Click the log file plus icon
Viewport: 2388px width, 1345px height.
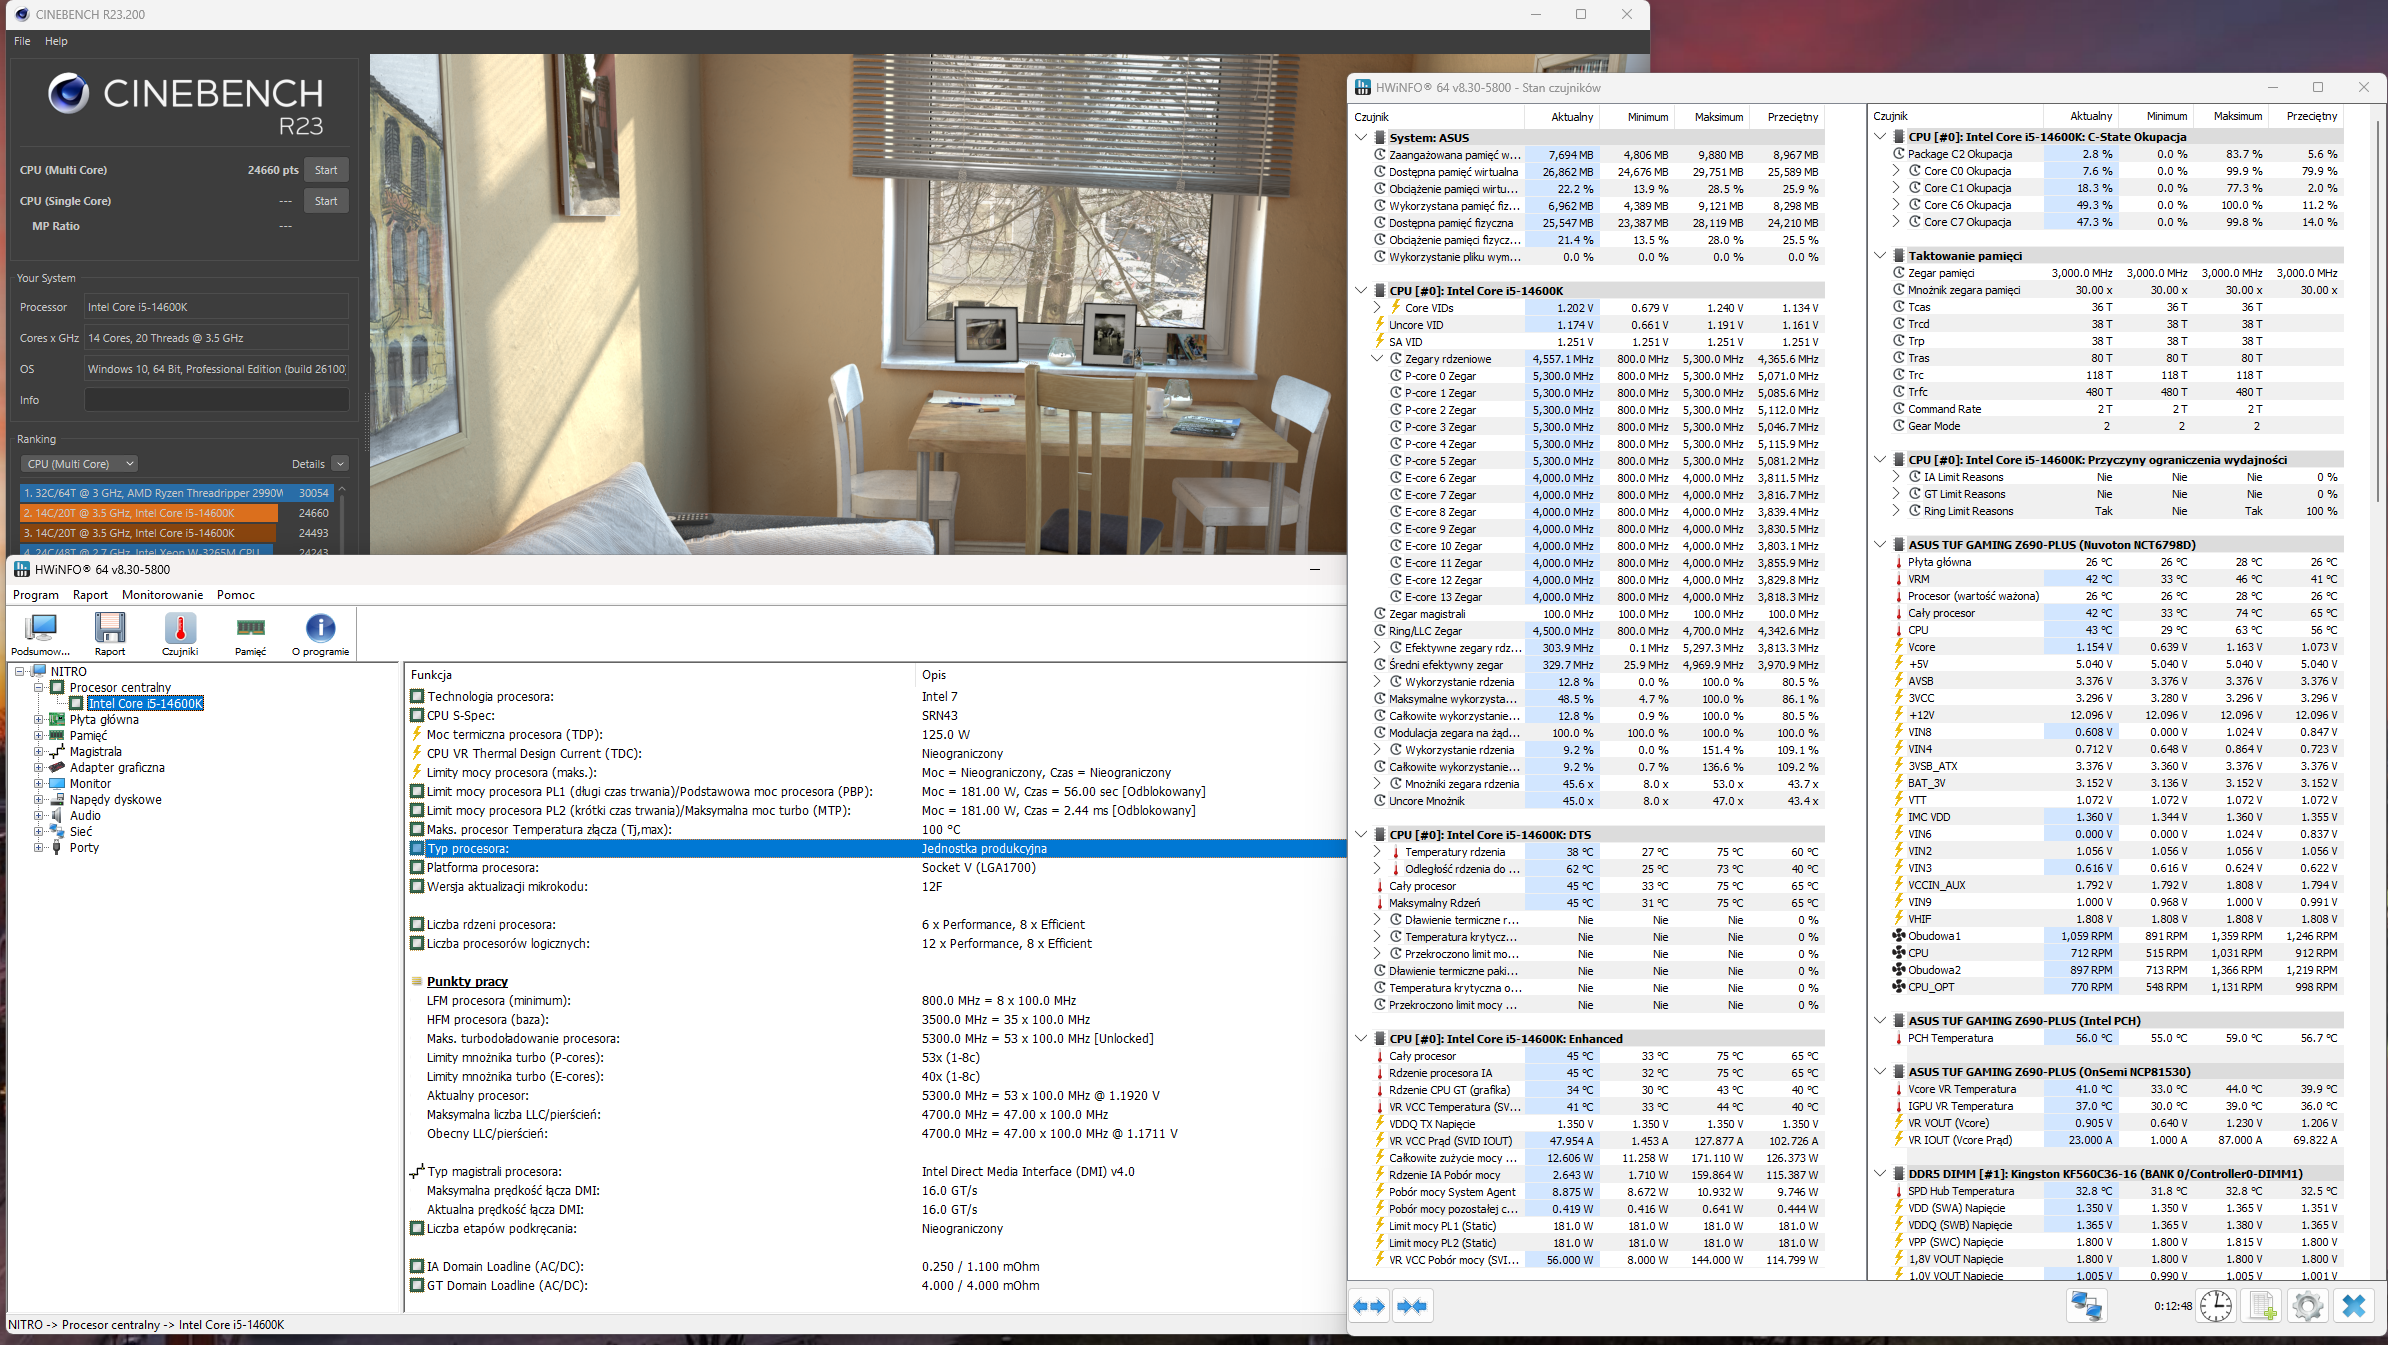click(2262, 1306)
